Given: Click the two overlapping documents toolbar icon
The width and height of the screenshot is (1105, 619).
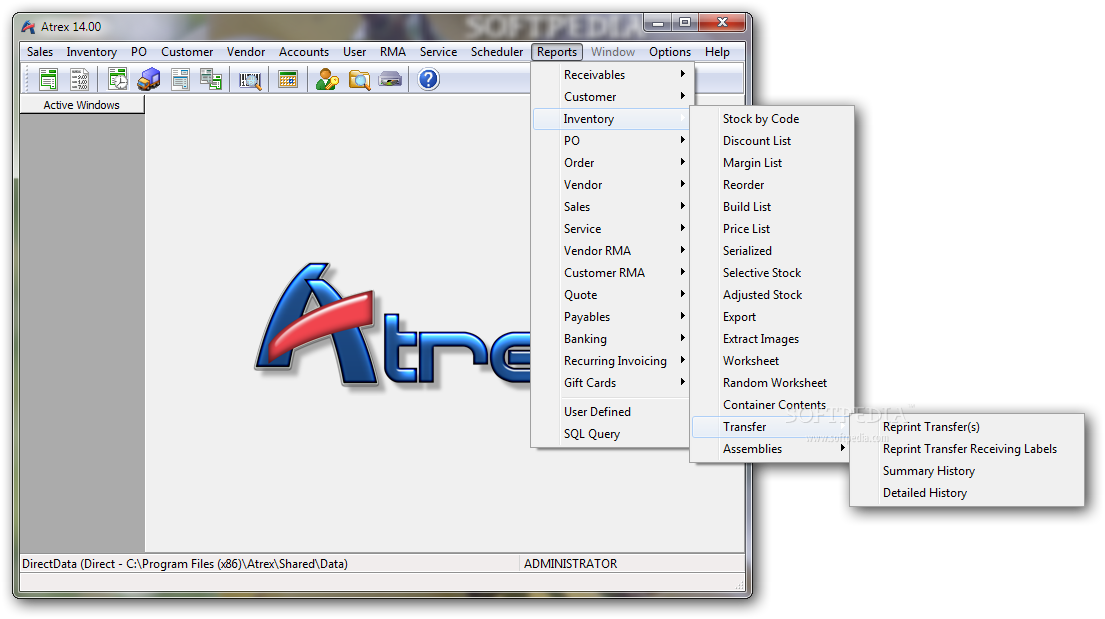Looking at the screenshot, I should click(x=211, y=79).
